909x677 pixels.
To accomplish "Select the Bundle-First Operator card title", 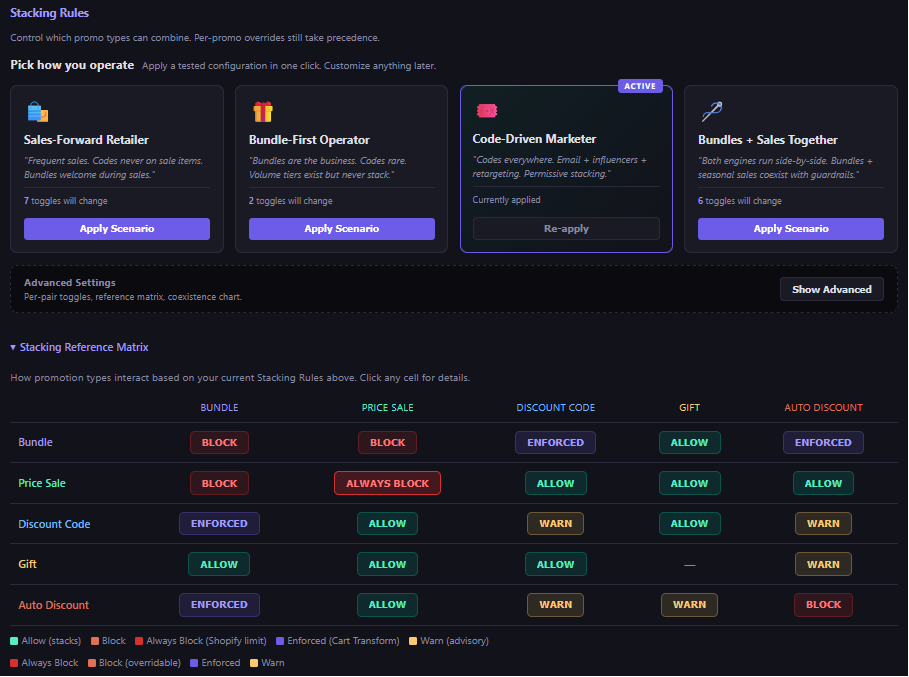I will coord(309,140).
